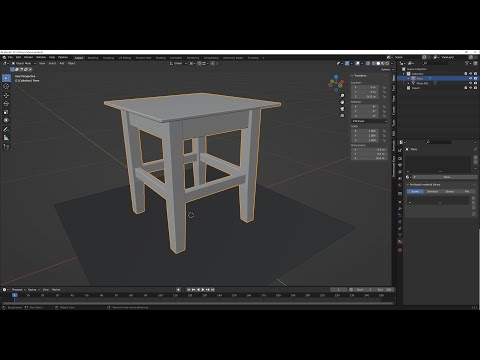The image size is (480, 360).
Task: Click the zoom magnifier viewport icon
Action: click(x=342, y=95)
